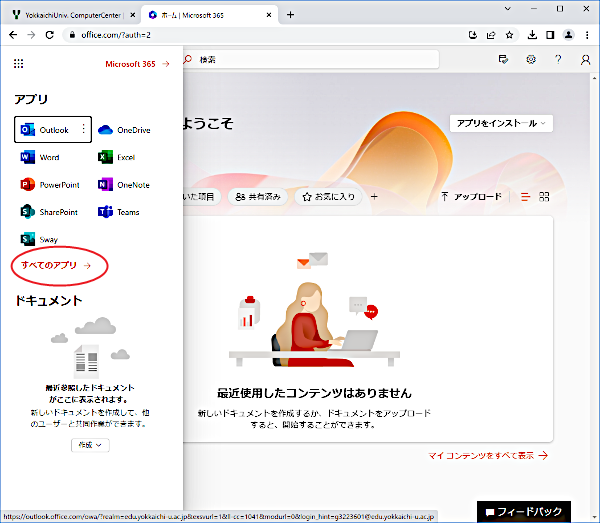Switch to list view layout icon
Screen dimensions: 600x523
526,197
